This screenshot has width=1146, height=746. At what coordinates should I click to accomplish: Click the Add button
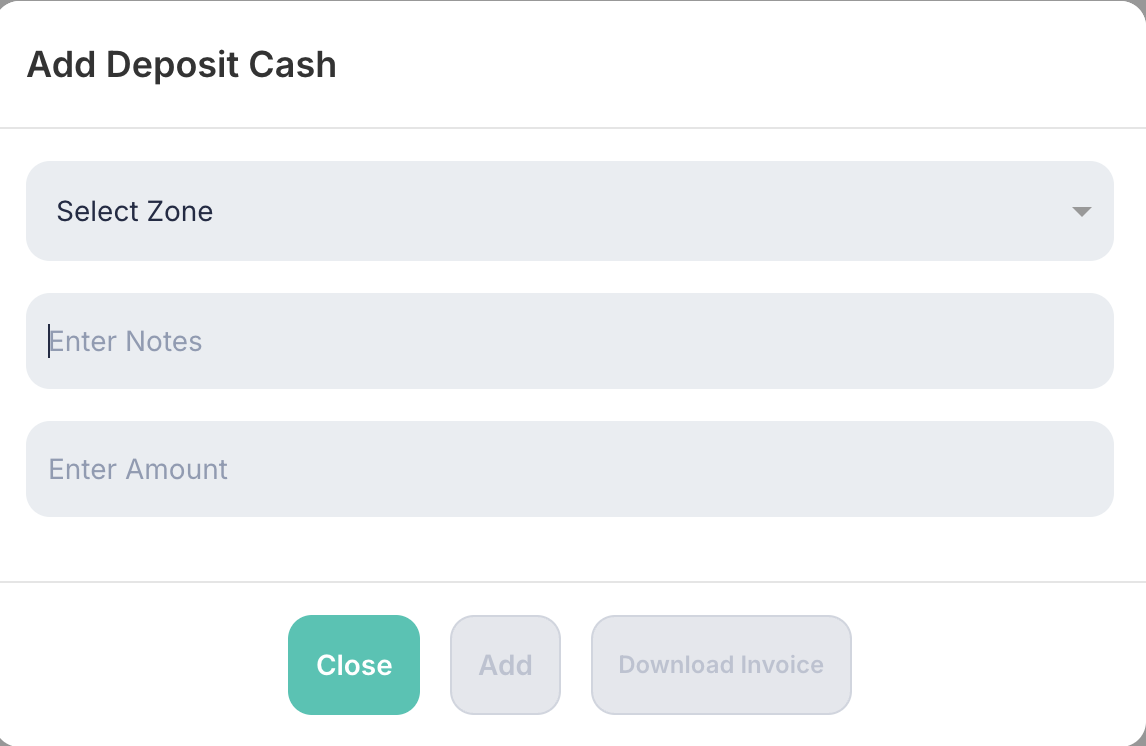(505, 665)
